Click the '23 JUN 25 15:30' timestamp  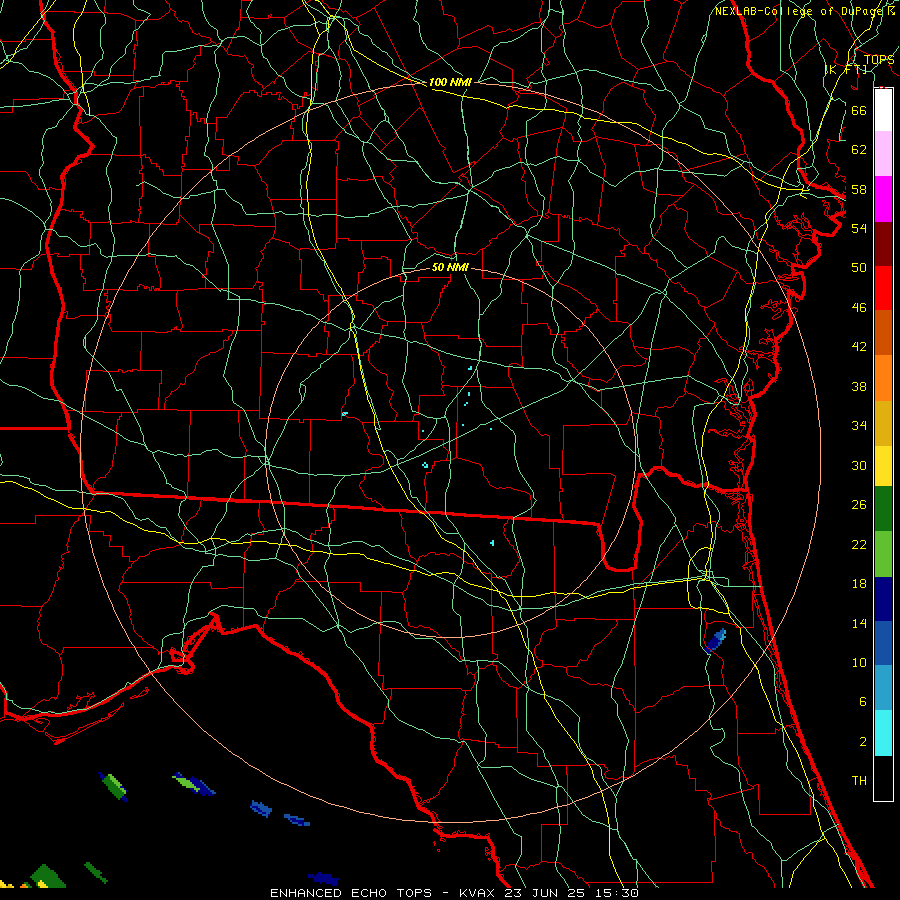572,893
